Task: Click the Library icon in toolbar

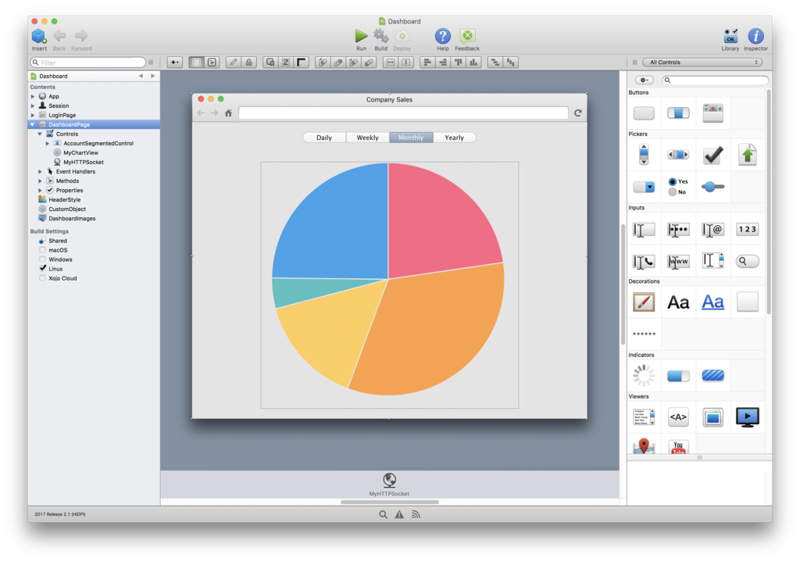Action: [x=730, y=36]
